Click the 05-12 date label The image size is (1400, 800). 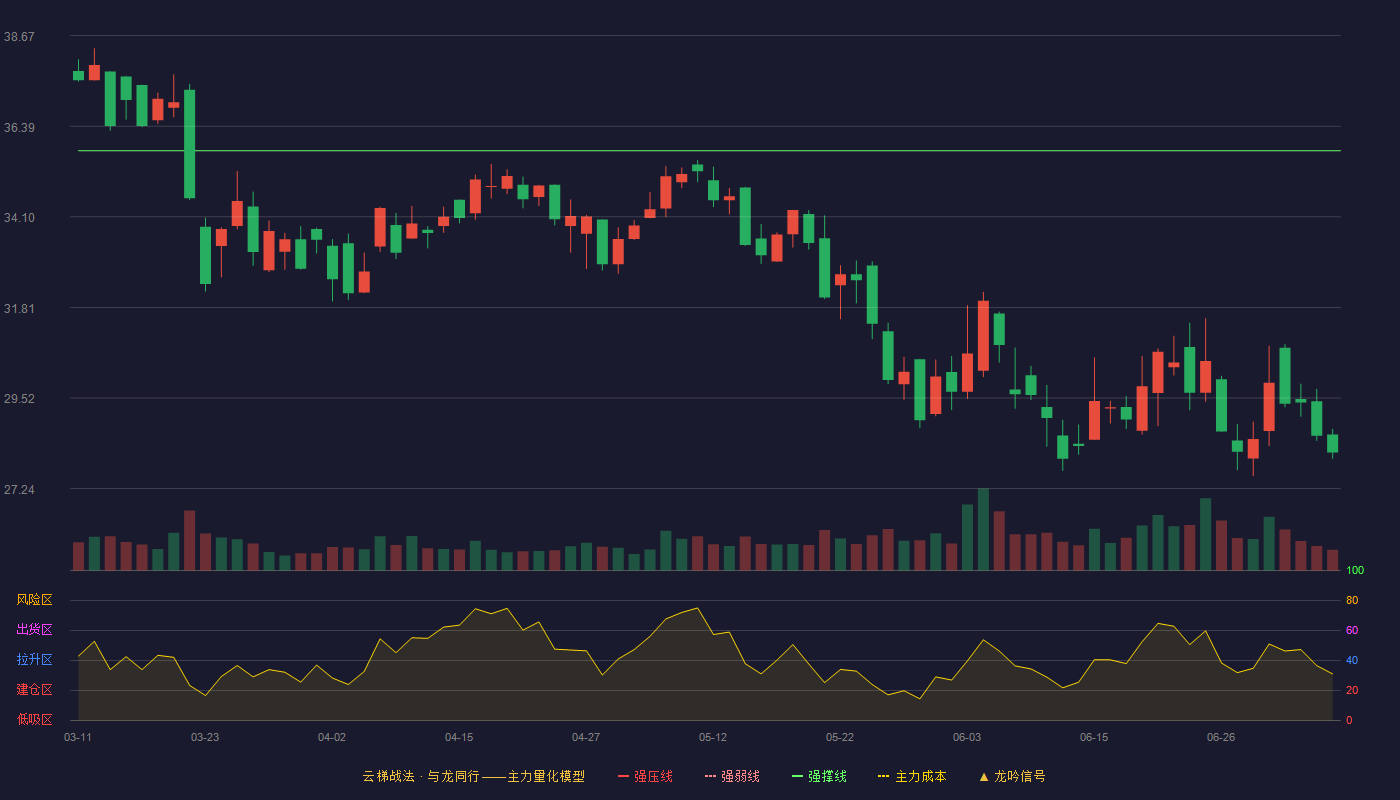pyautogui.click(x=713, y=737)
